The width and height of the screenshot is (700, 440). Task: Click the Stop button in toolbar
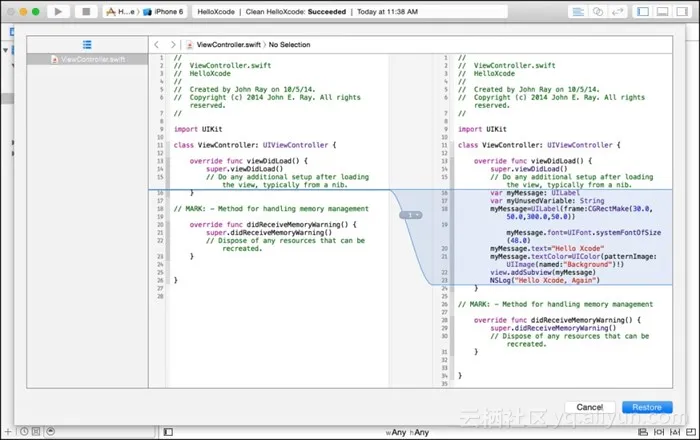86,12
